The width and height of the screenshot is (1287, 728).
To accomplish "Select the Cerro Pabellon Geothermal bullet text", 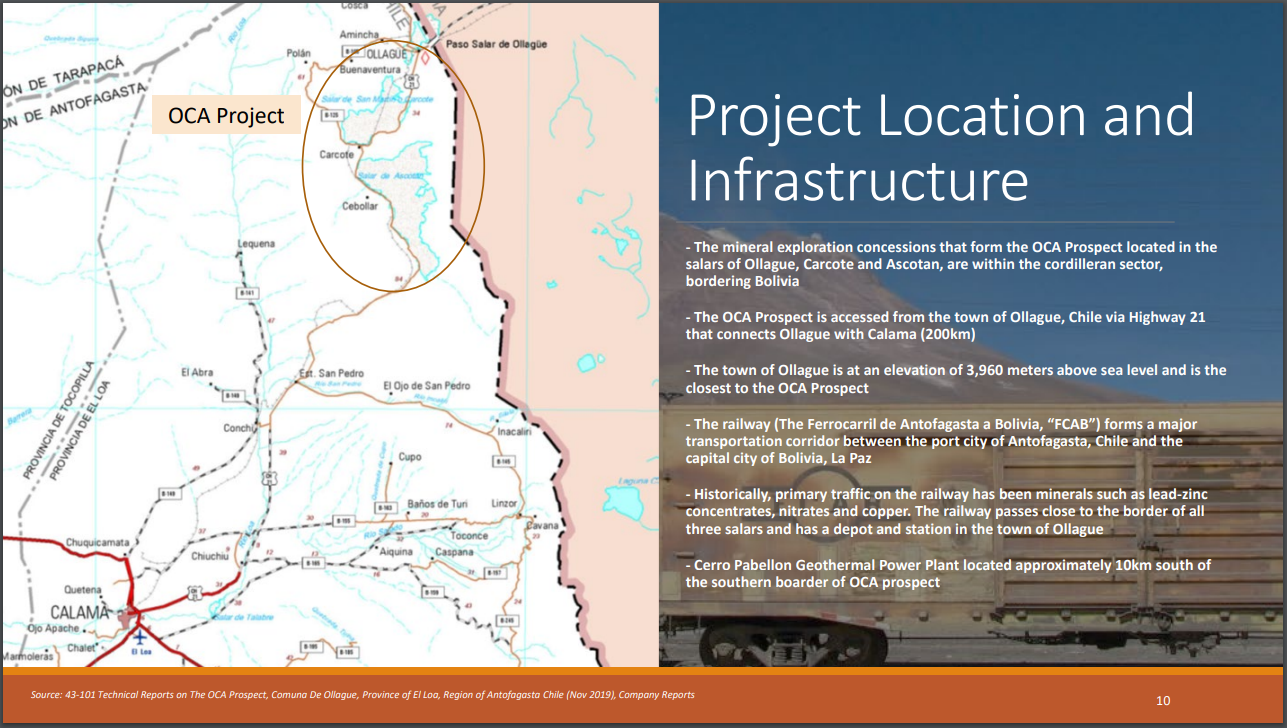I will click(948, 573).
